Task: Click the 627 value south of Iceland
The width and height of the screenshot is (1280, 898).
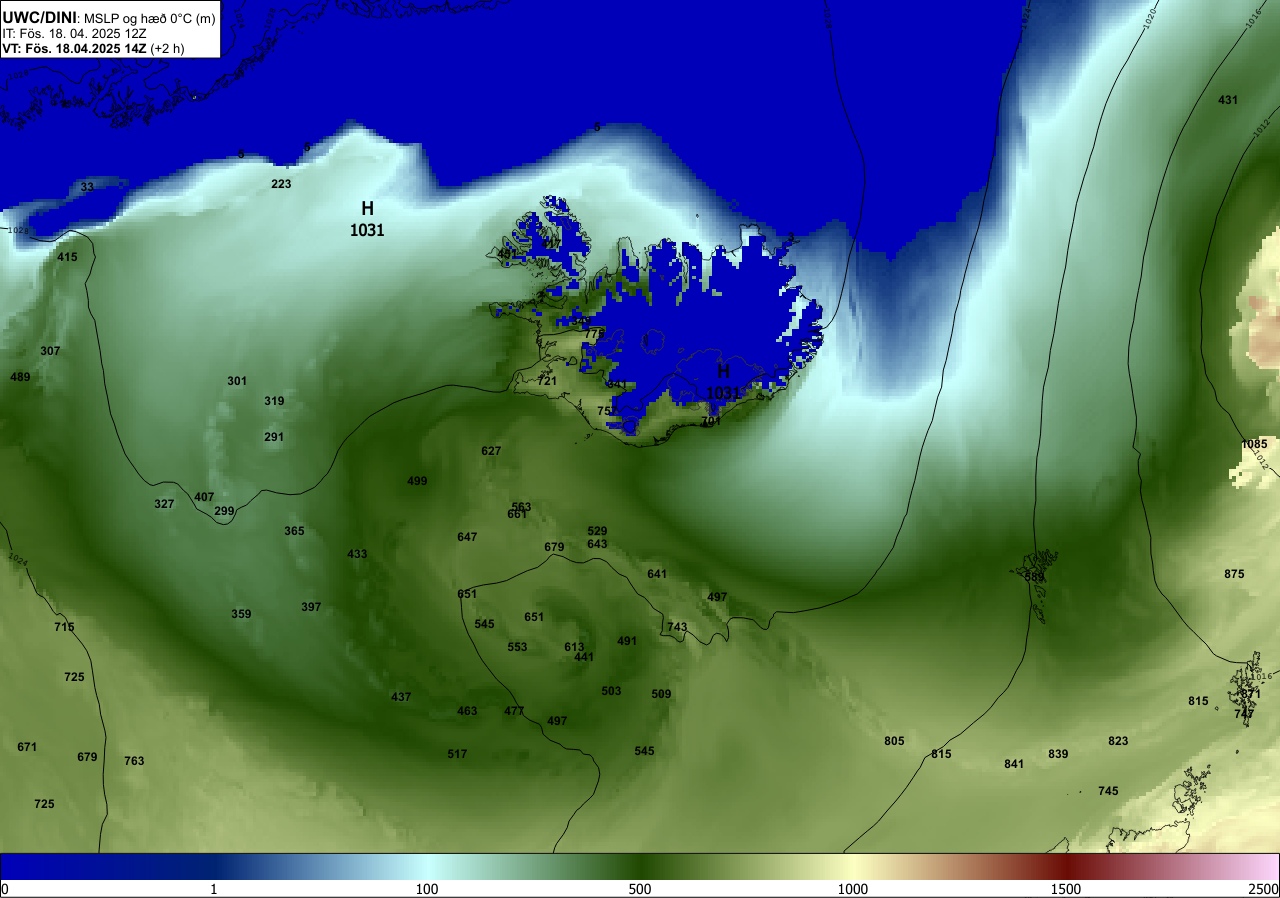Action: pos(491,451)
